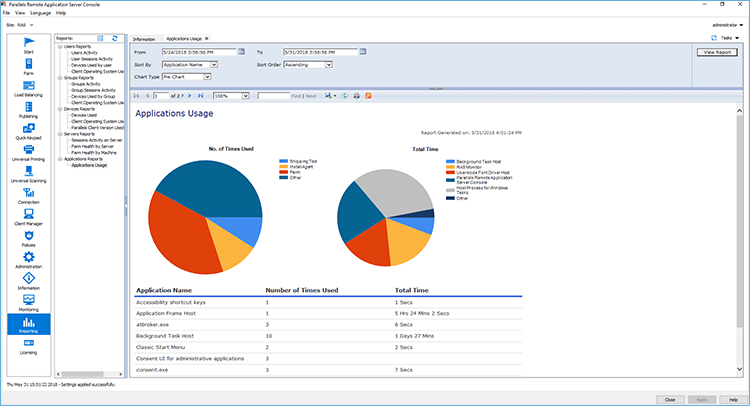The width and height of the screenshot is (750, 406).
Task: Select the Reporting category
Action: point(29,324)
